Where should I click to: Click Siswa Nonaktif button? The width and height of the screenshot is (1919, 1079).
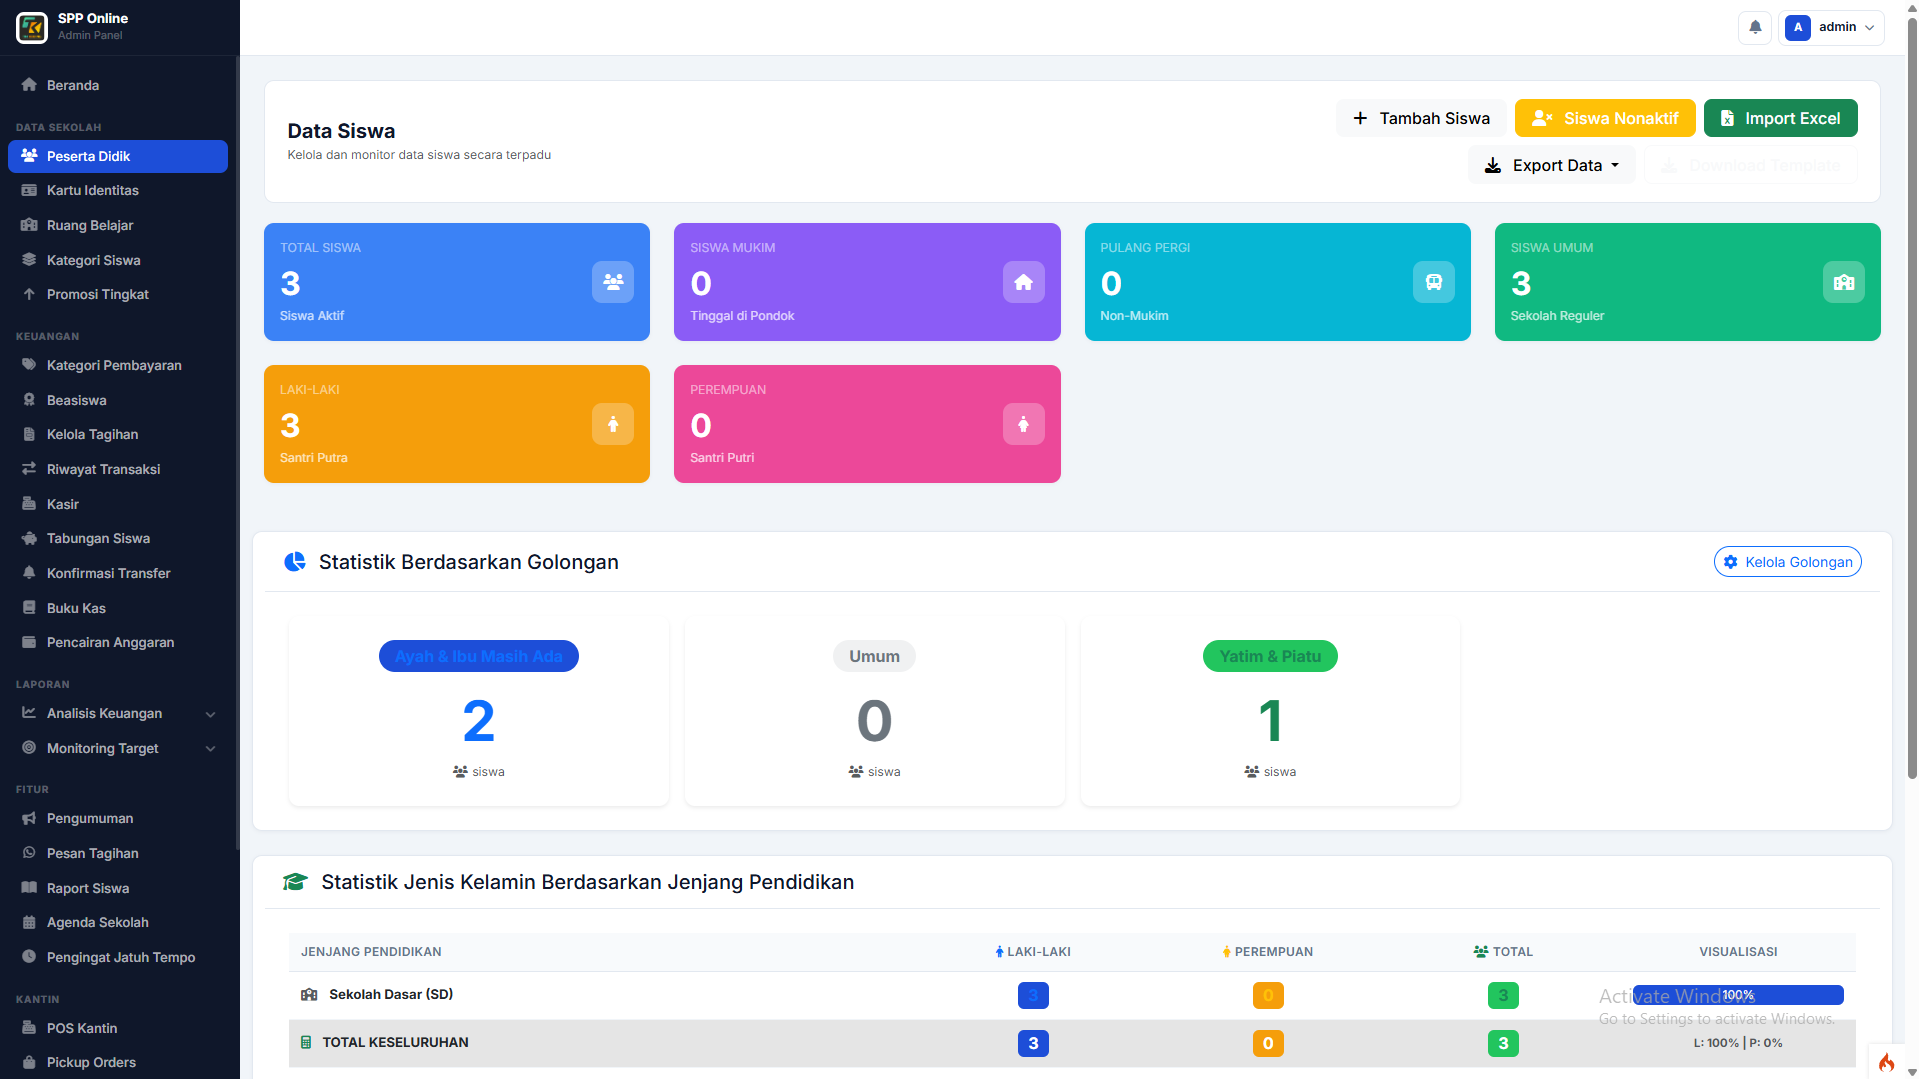[x=1605, y=118]
